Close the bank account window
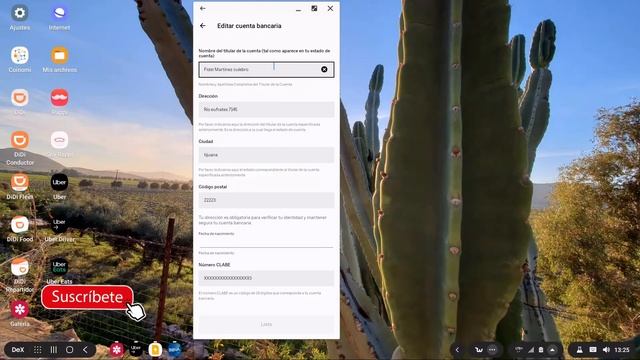Screen dimensions: 640x360 tap(330, 8)
